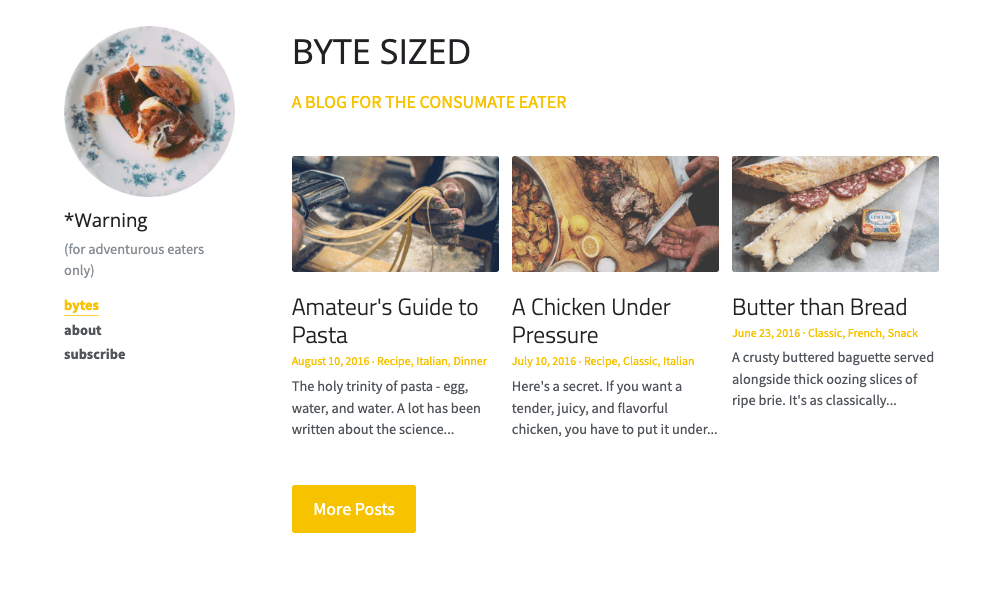Open the subscribe menu link
The width and height of the screenshot is (993, 593).
[x=95, y=354]
